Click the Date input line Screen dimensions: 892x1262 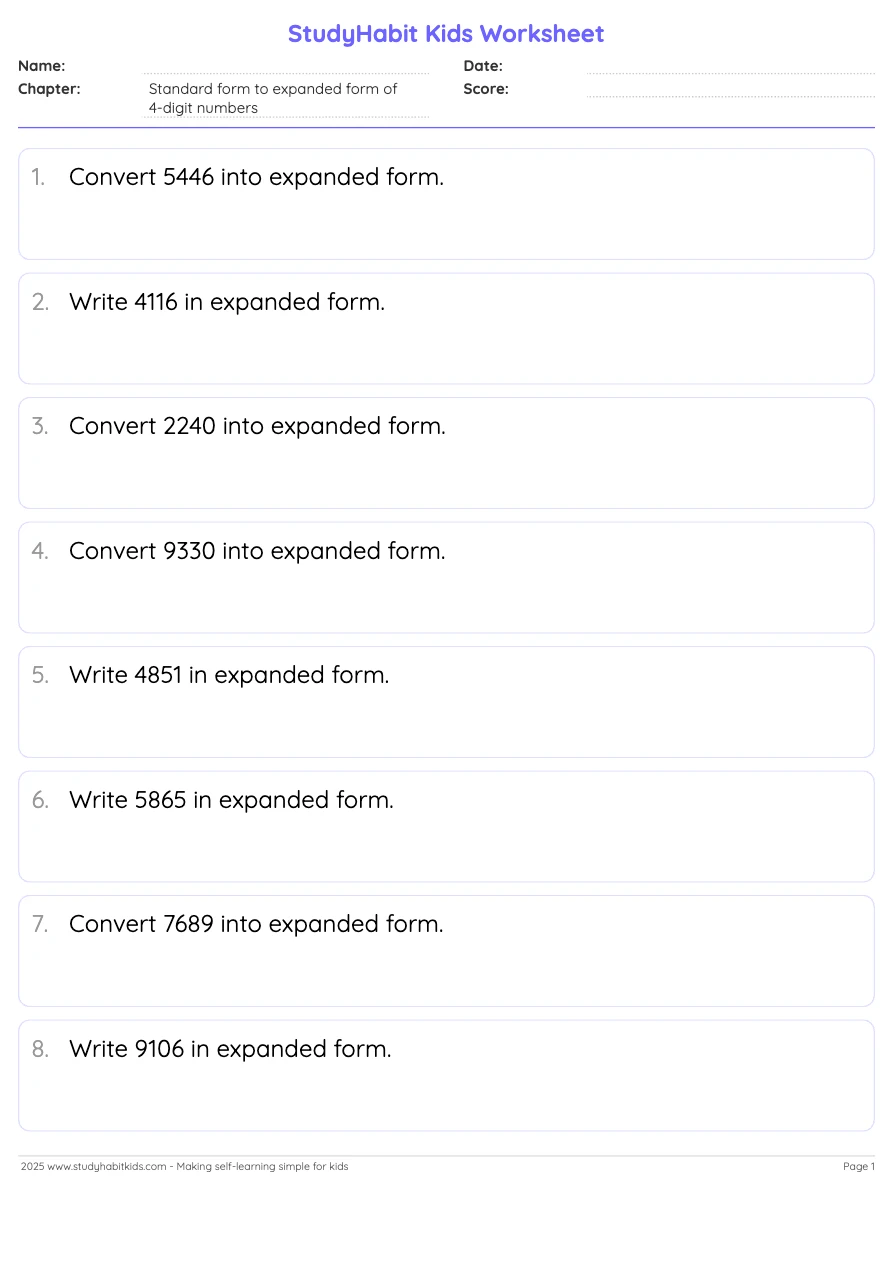coord(729,68)
